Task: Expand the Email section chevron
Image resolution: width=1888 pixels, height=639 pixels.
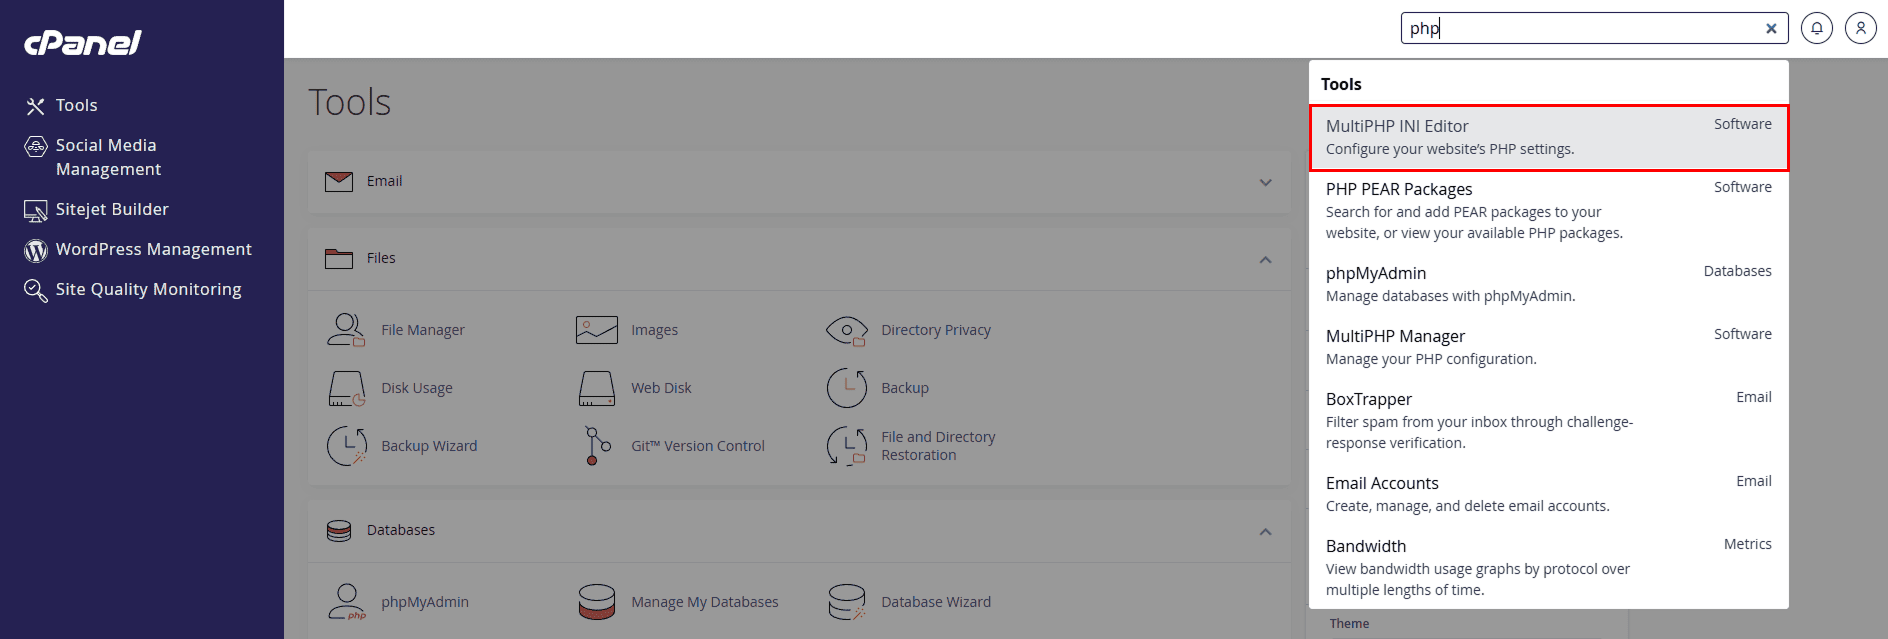Action: pos(1265,182)
